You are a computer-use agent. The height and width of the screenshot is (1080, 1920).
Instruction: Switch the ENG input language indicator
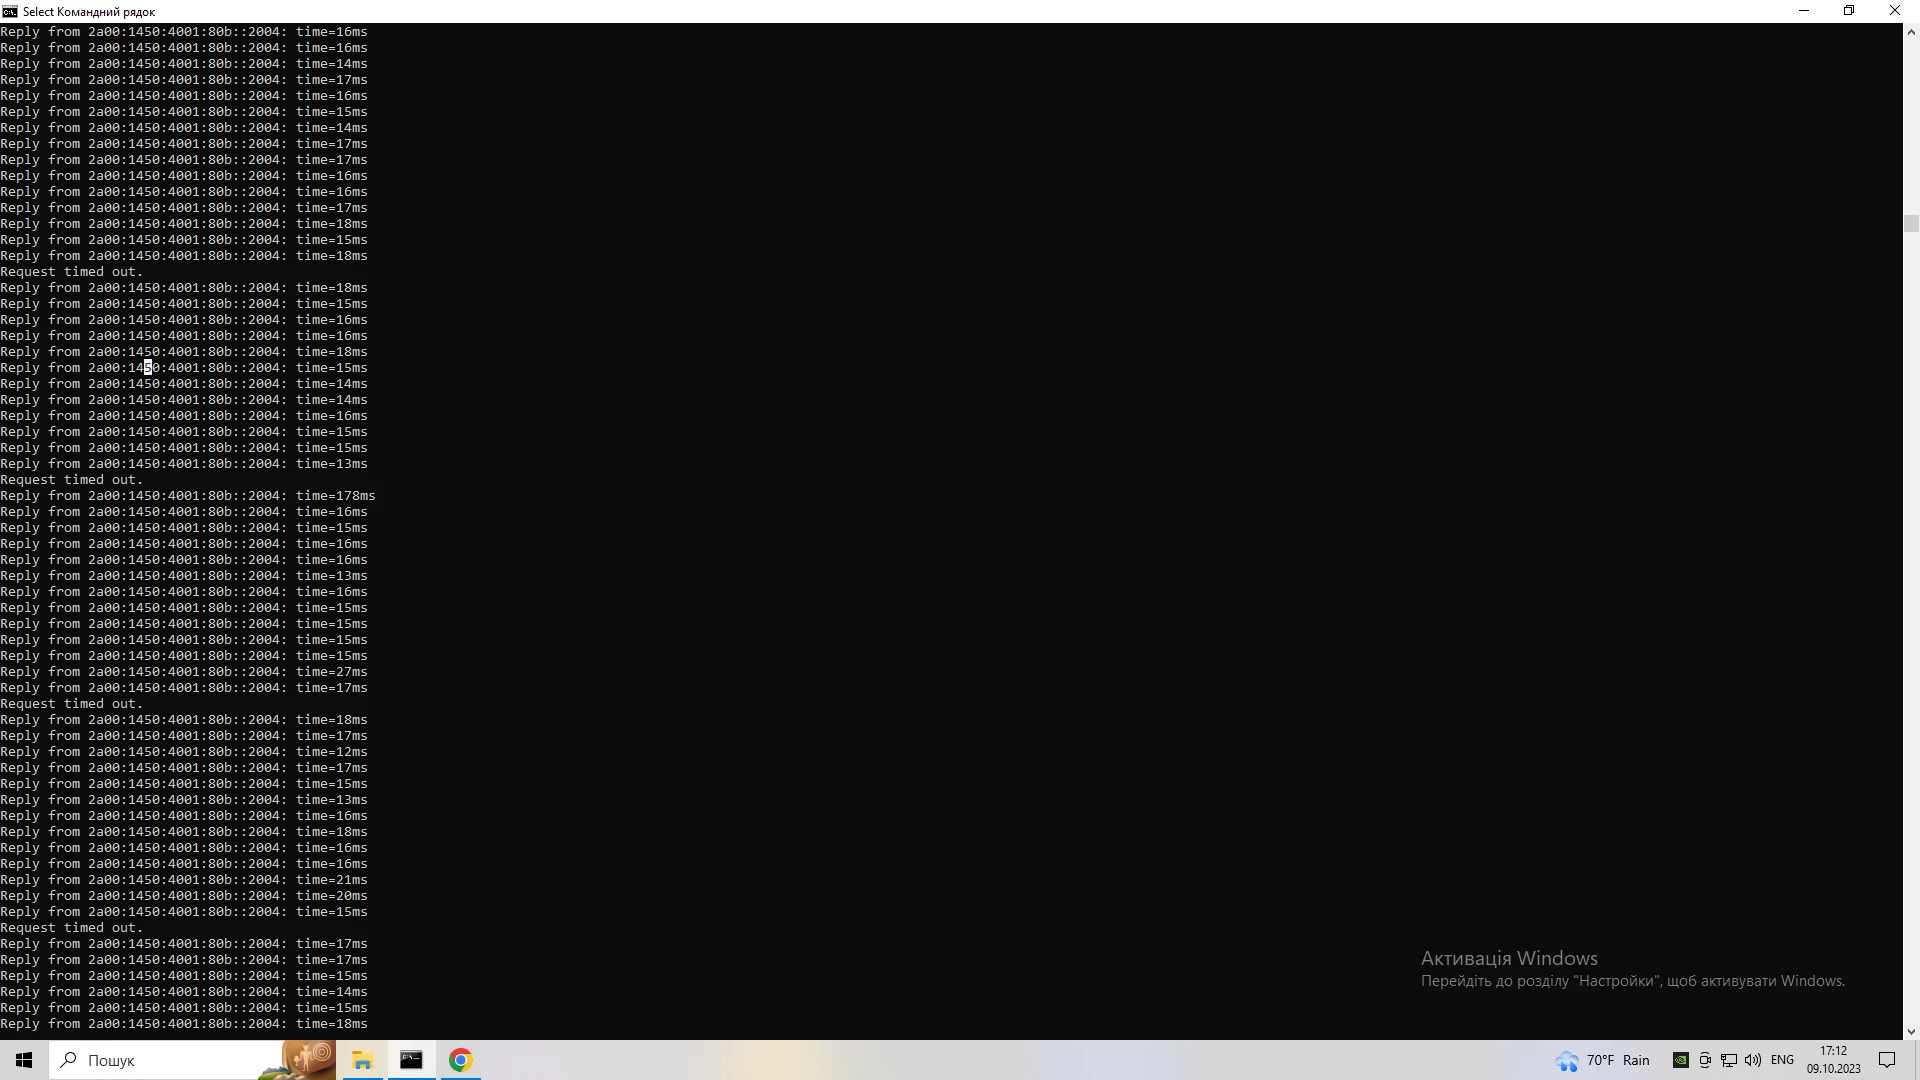[x=1782, y=1060]
